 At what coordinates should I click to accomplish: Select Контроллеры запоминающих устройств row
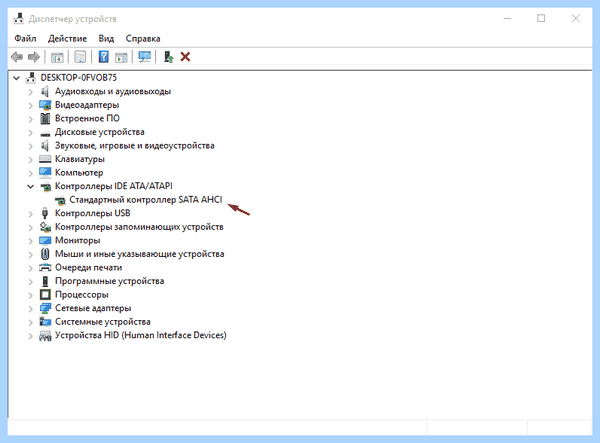coord(139,227)
